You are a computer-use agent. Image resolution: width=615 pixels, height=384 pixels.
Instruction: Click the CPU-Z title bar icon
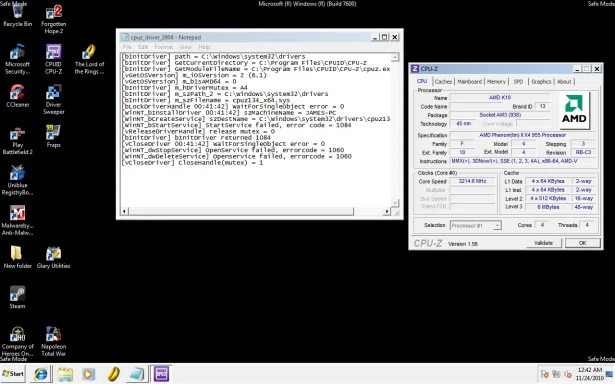[x=415, y=69]
